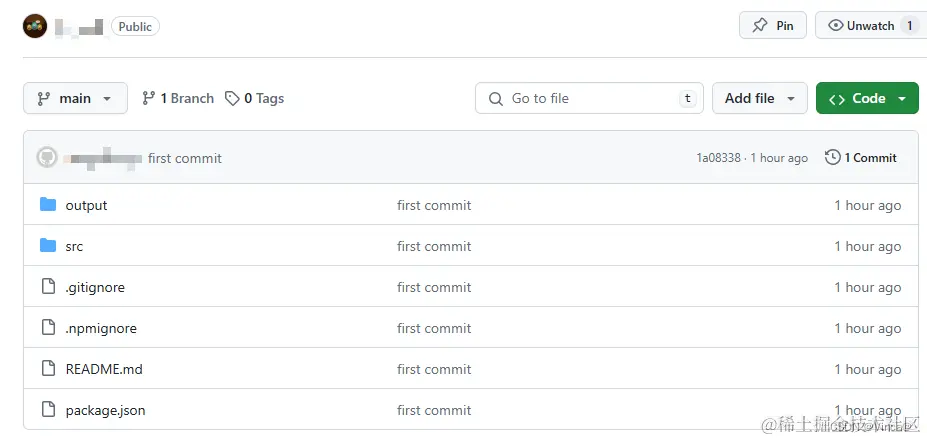
Task: Open the 1 Commit history
Action: tap(861, 158)
